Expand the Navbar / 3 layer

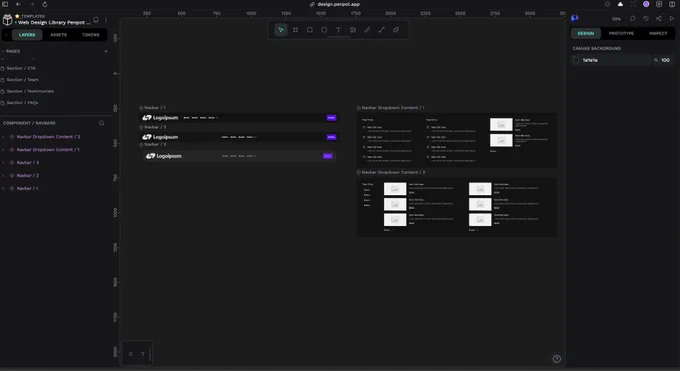pyautogui.click(x=3, y=163)
